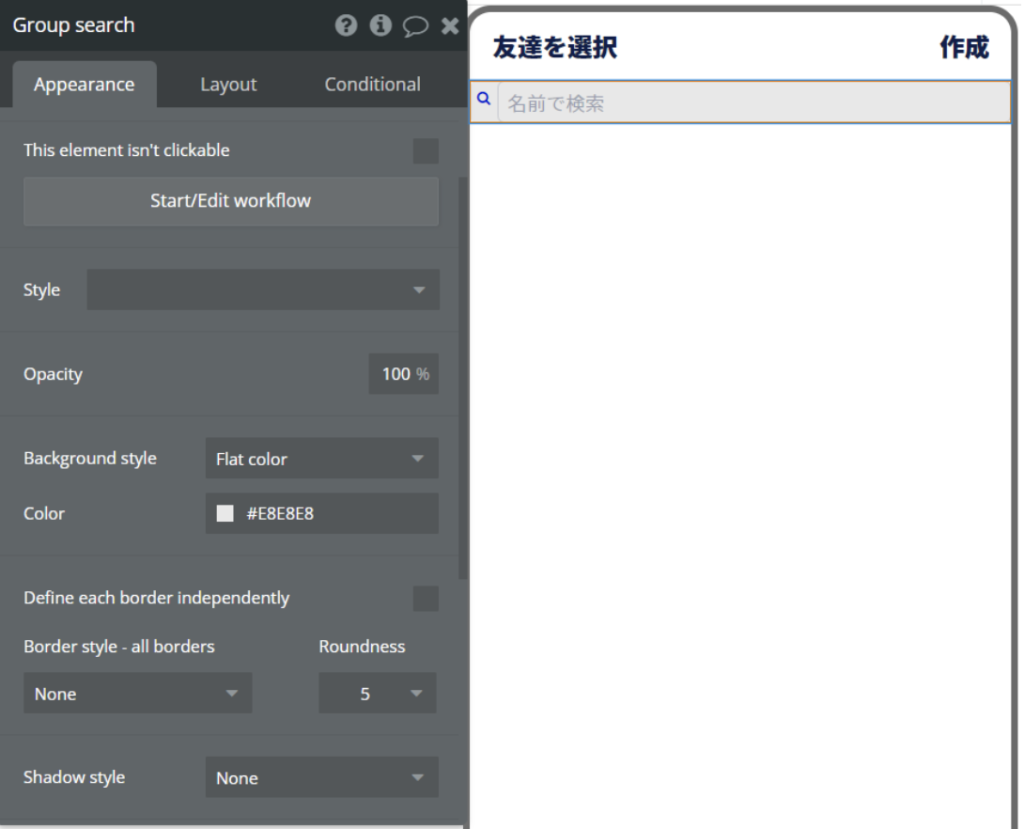1024x829 pixels.
Task: Click the comment speech bubble icon
Action: [415, 26]
